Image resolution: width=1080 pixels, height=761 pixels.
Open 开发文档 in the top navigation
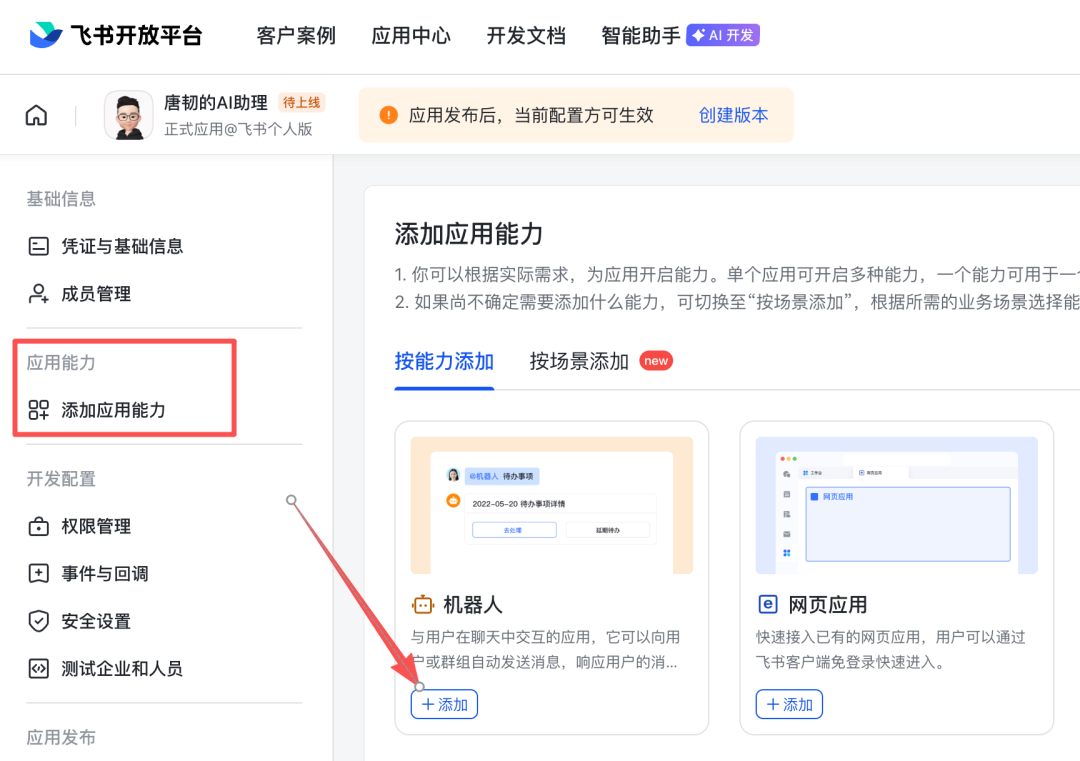click(x=526, y=35)
